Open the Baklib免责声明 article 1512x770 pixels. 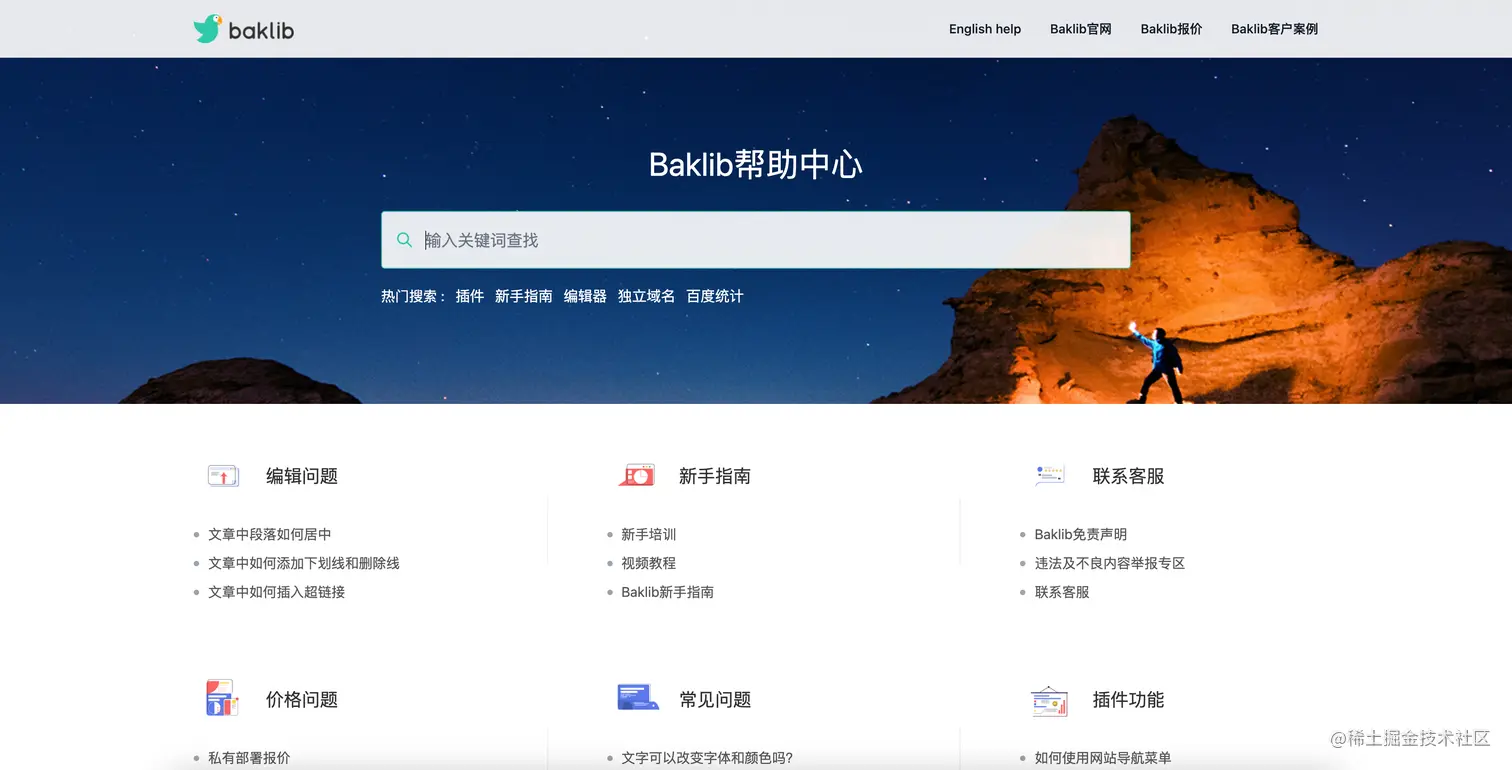[1081, 534]
